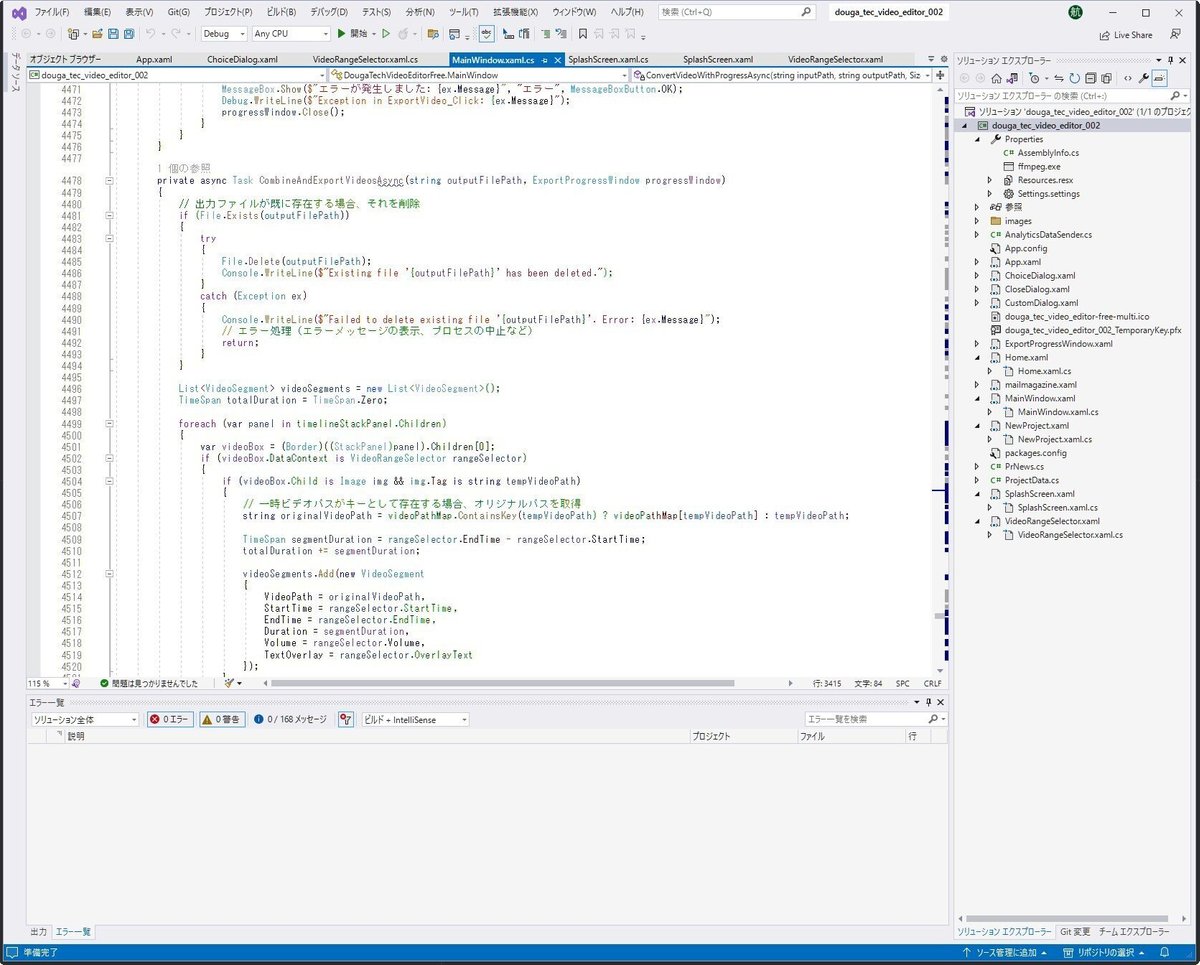Click the split editor plus icon
This screenshot has width=1200, height=965.
942,75
